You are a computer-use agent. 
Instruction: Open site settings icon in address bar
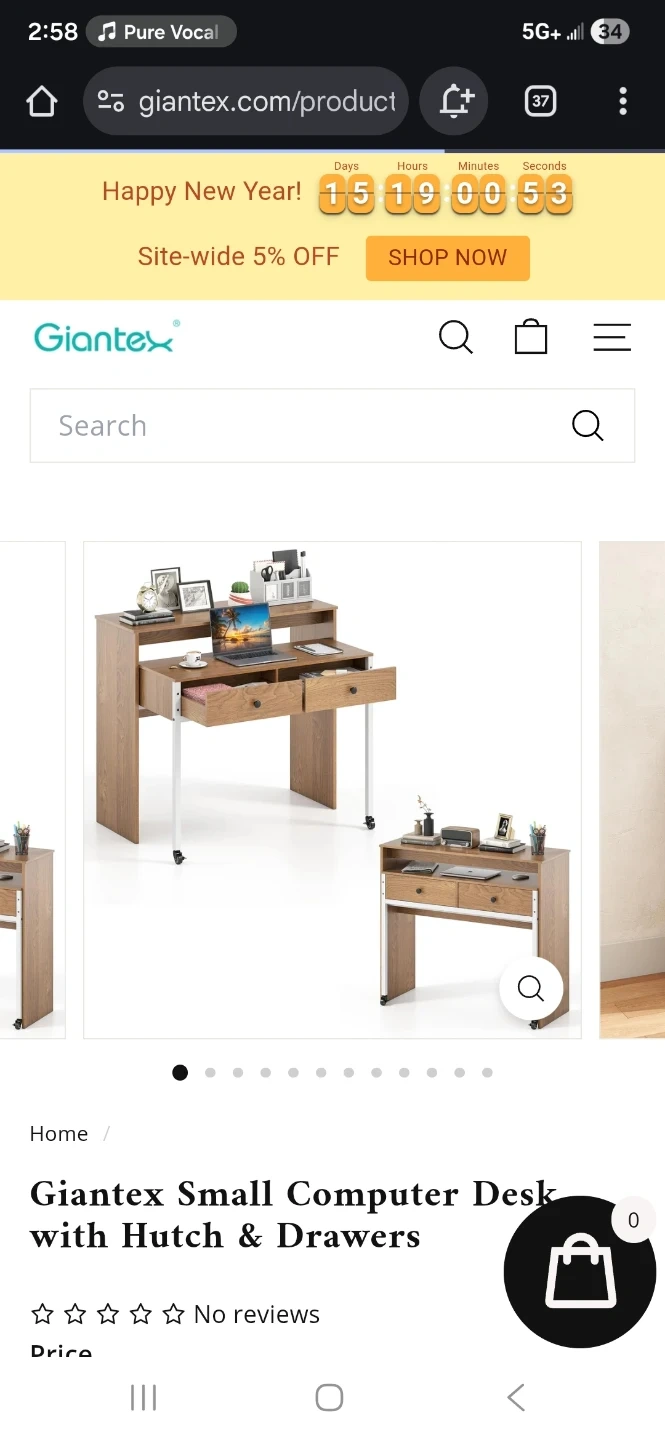[111, 101]
